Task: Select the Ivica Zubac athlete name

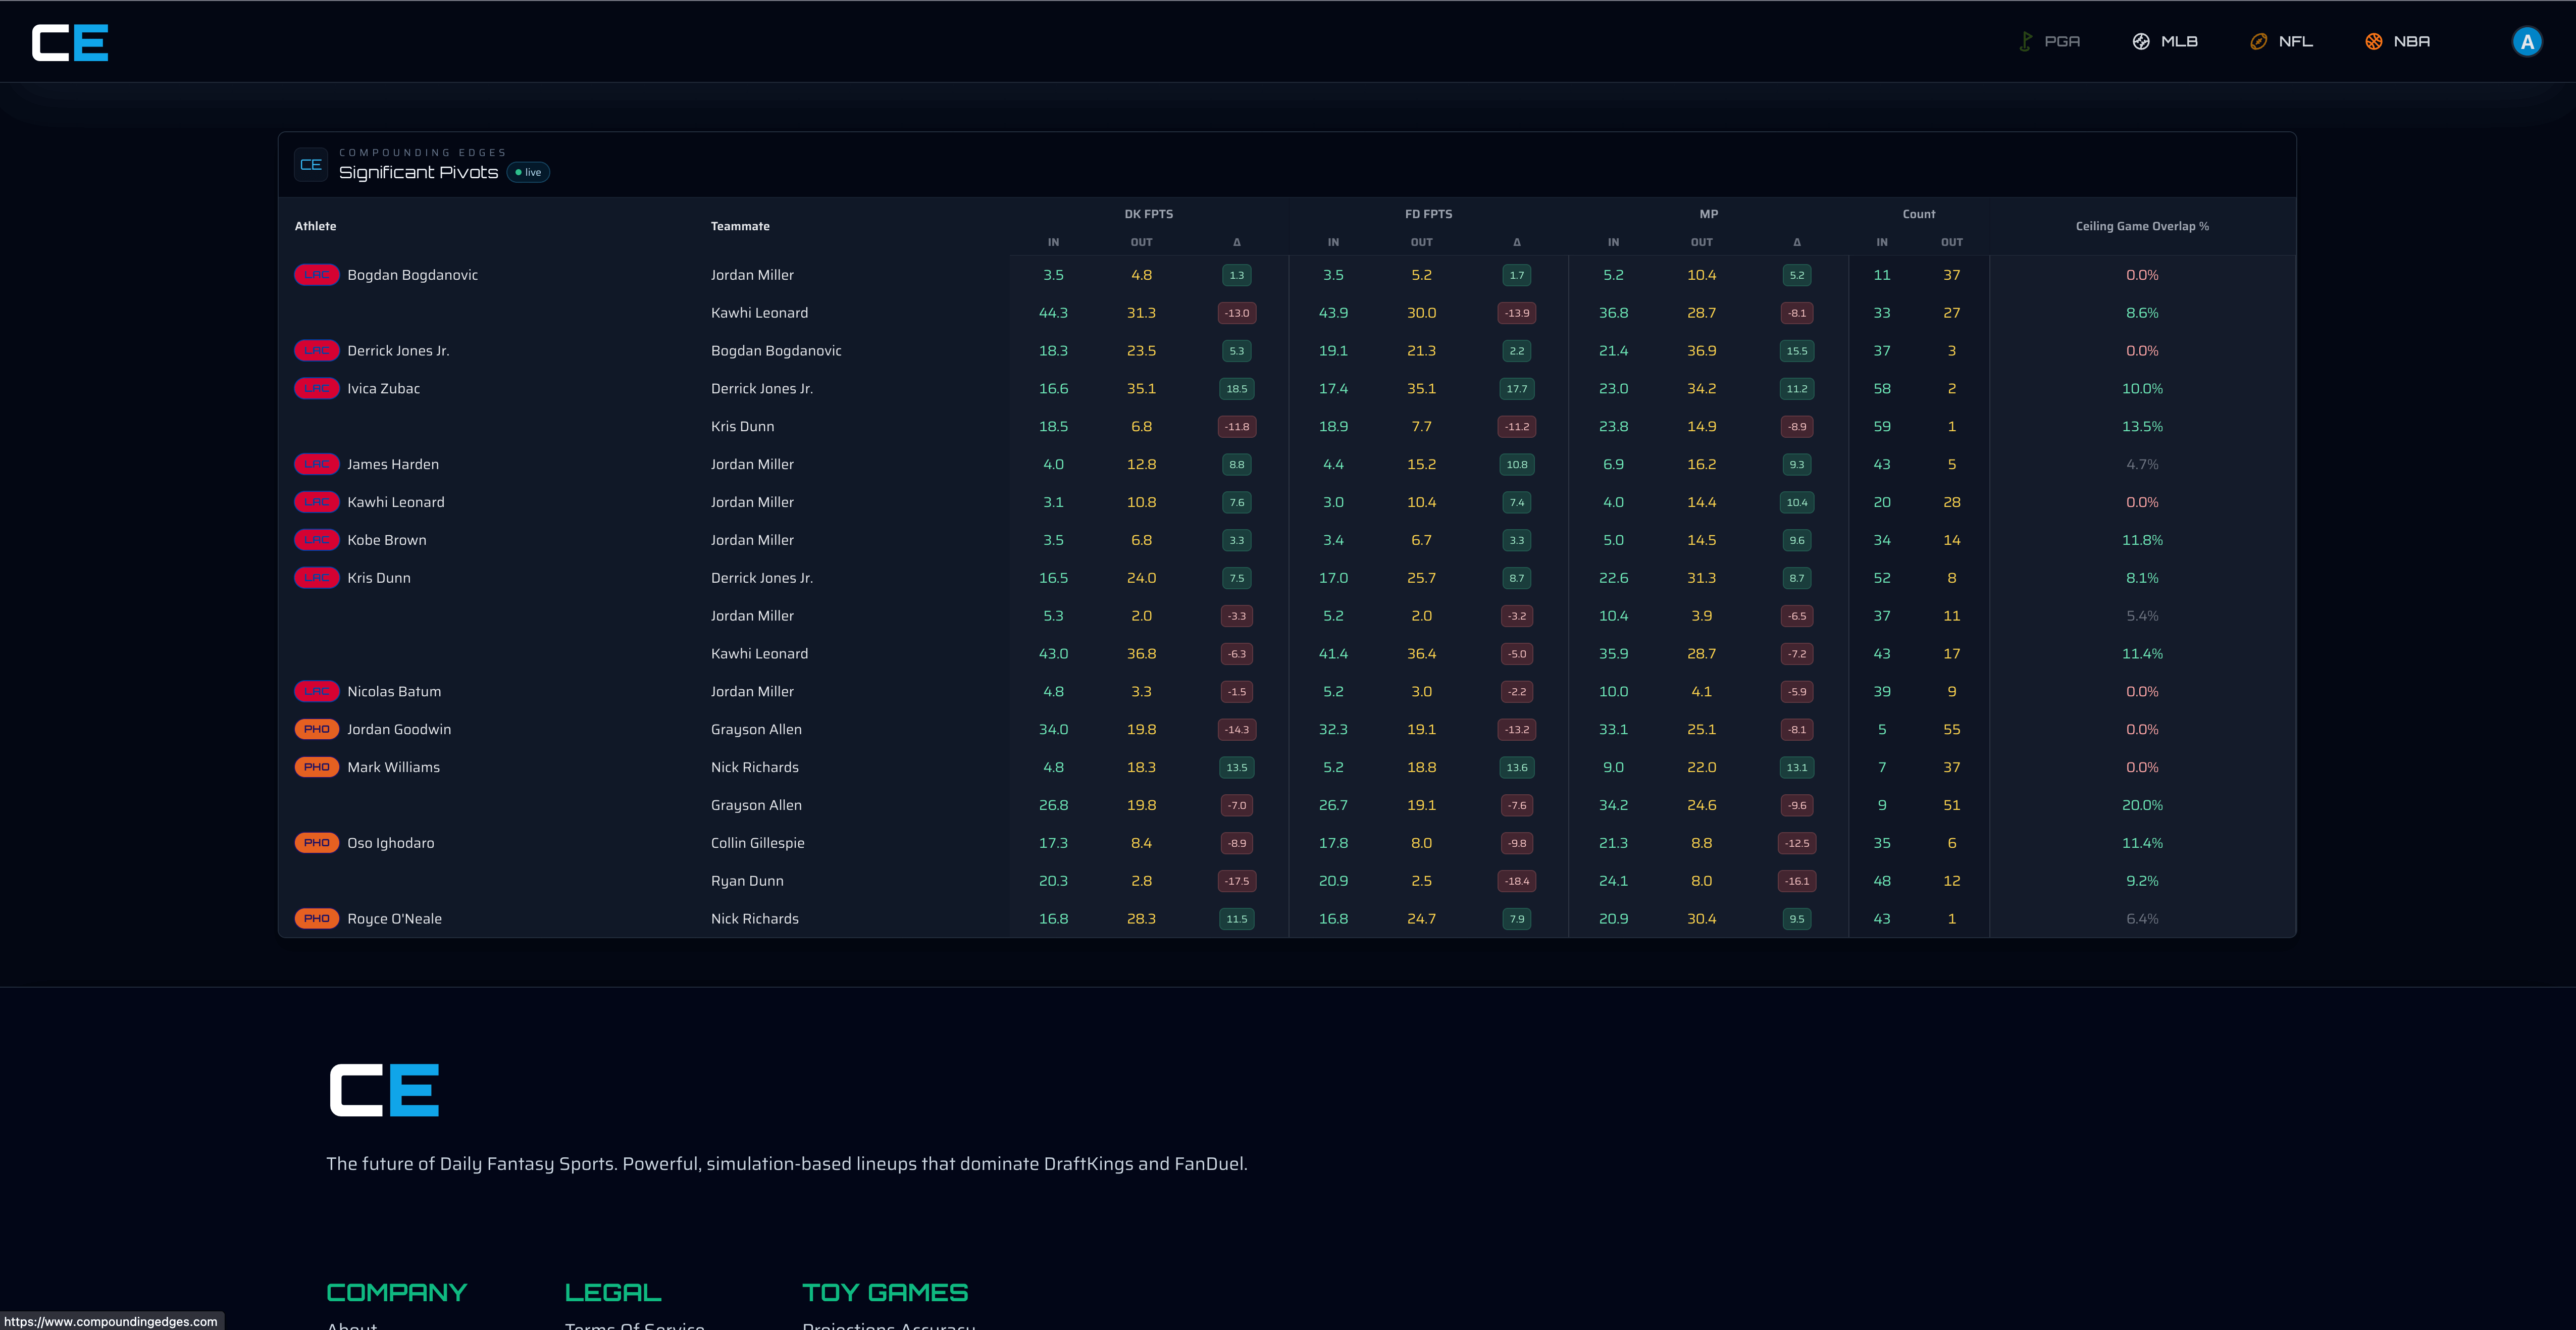Action: (x=383, y=389)
